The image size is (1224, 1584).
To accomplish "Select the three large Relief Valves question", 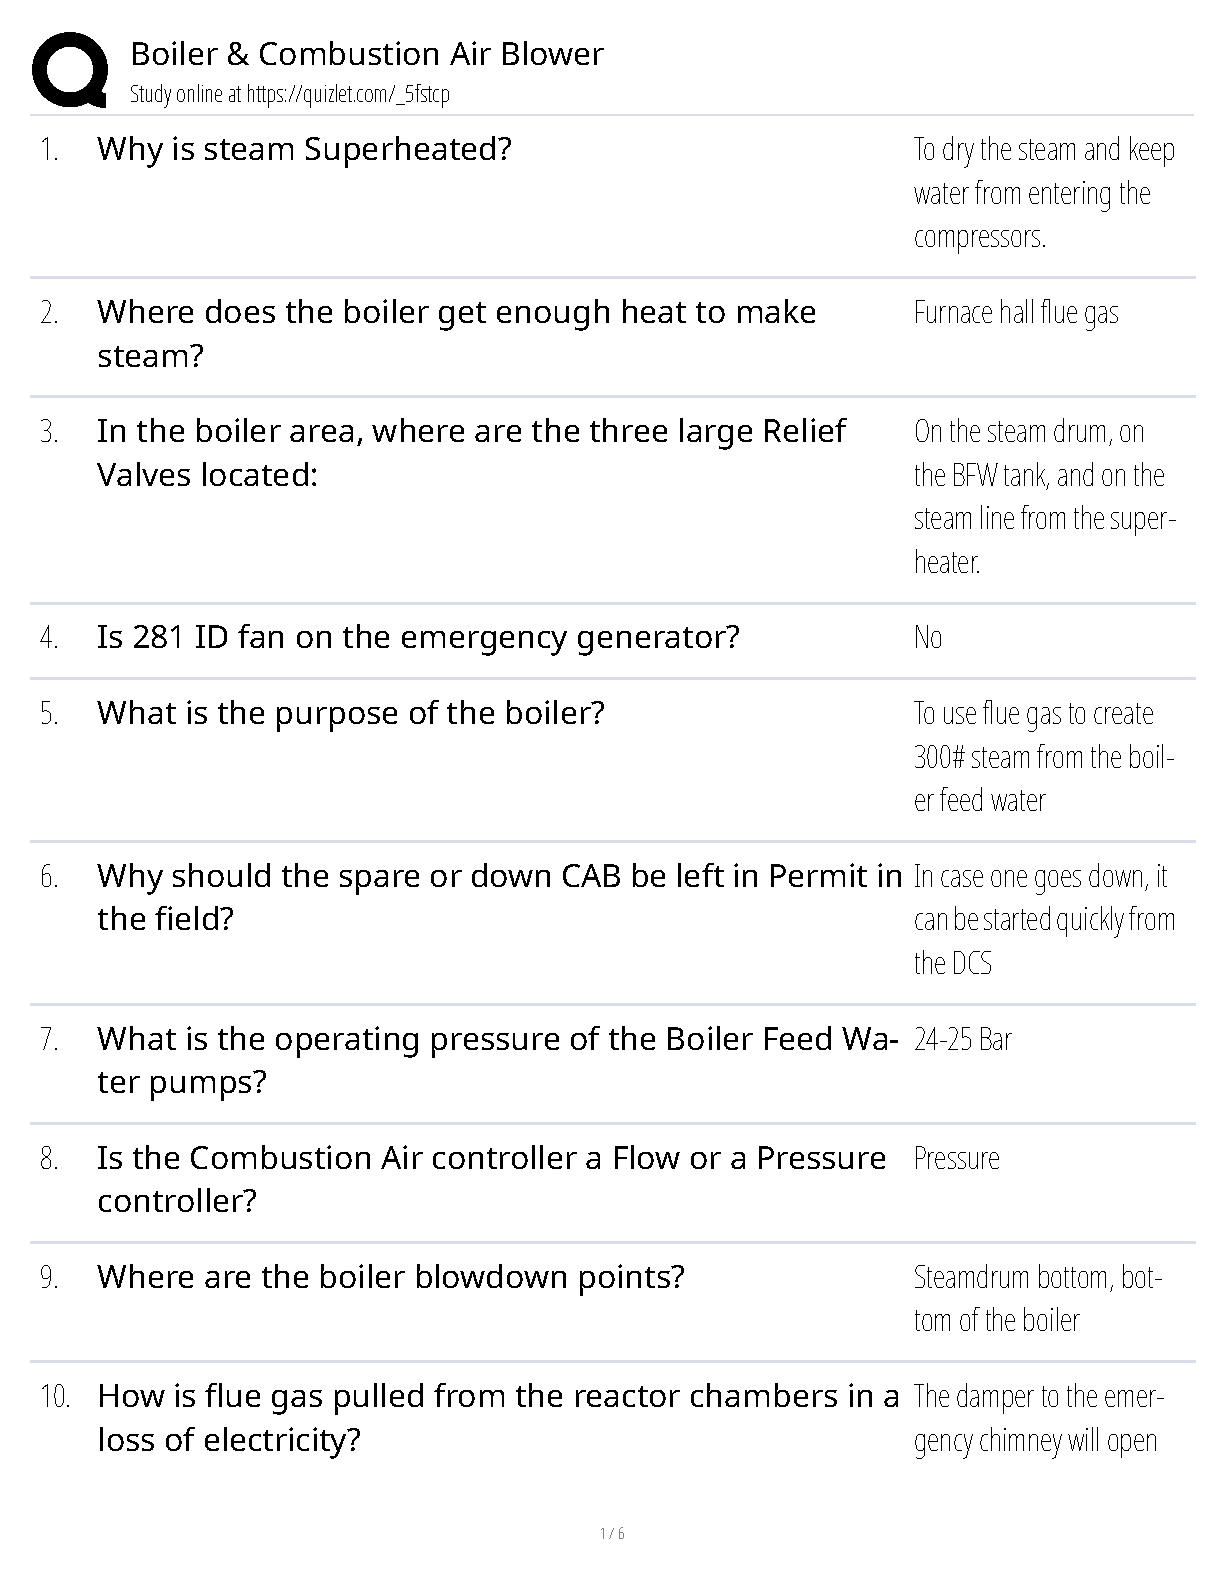I will [x=470, y=452].
